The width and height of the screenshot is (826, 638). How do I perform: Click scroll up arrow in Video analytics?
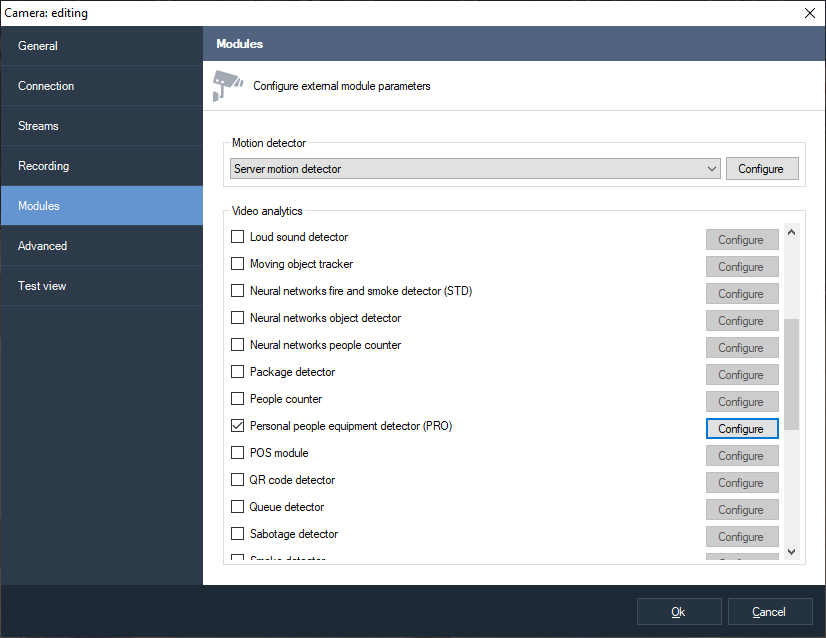click(x=791, y=233)
